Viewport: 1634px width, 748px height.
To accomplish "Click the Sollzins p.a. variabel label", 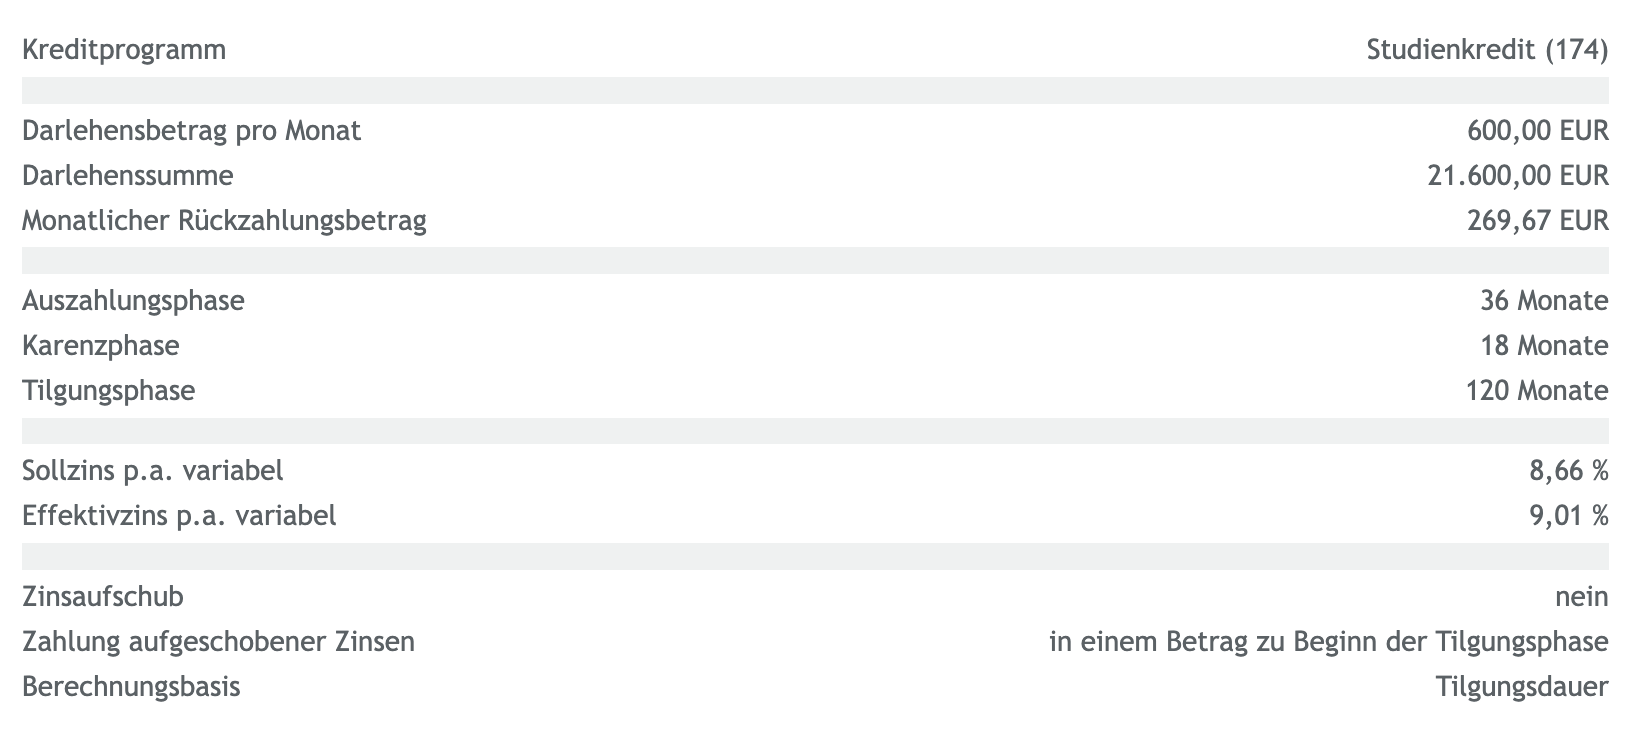I will click(x=153, y=470).
